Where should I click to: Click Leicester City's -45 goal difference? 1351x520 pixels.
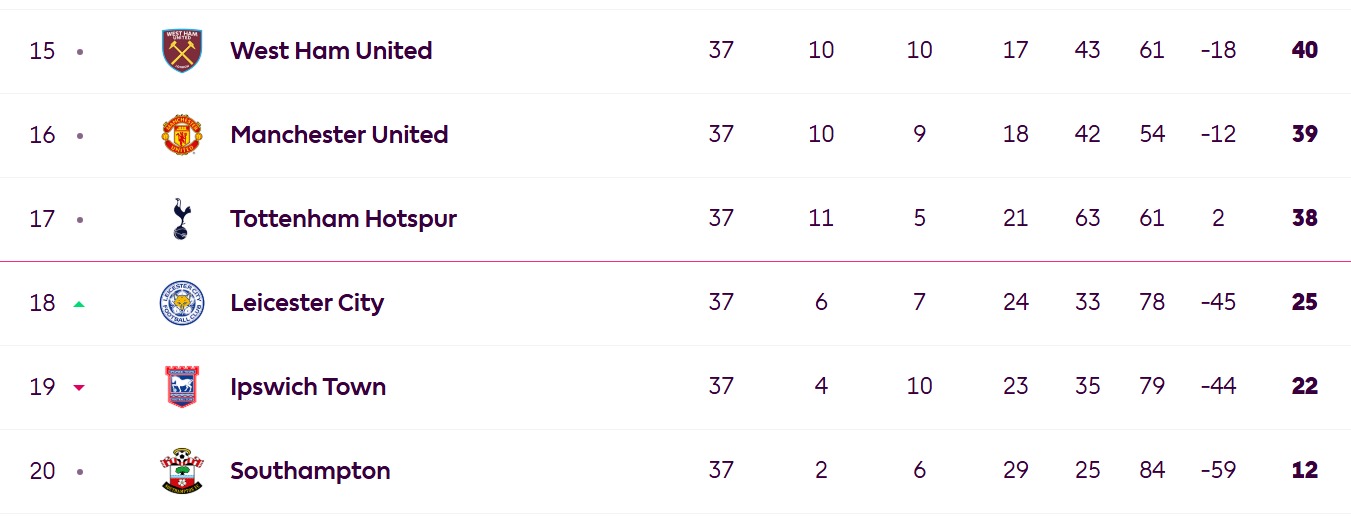pos(1218,302)
